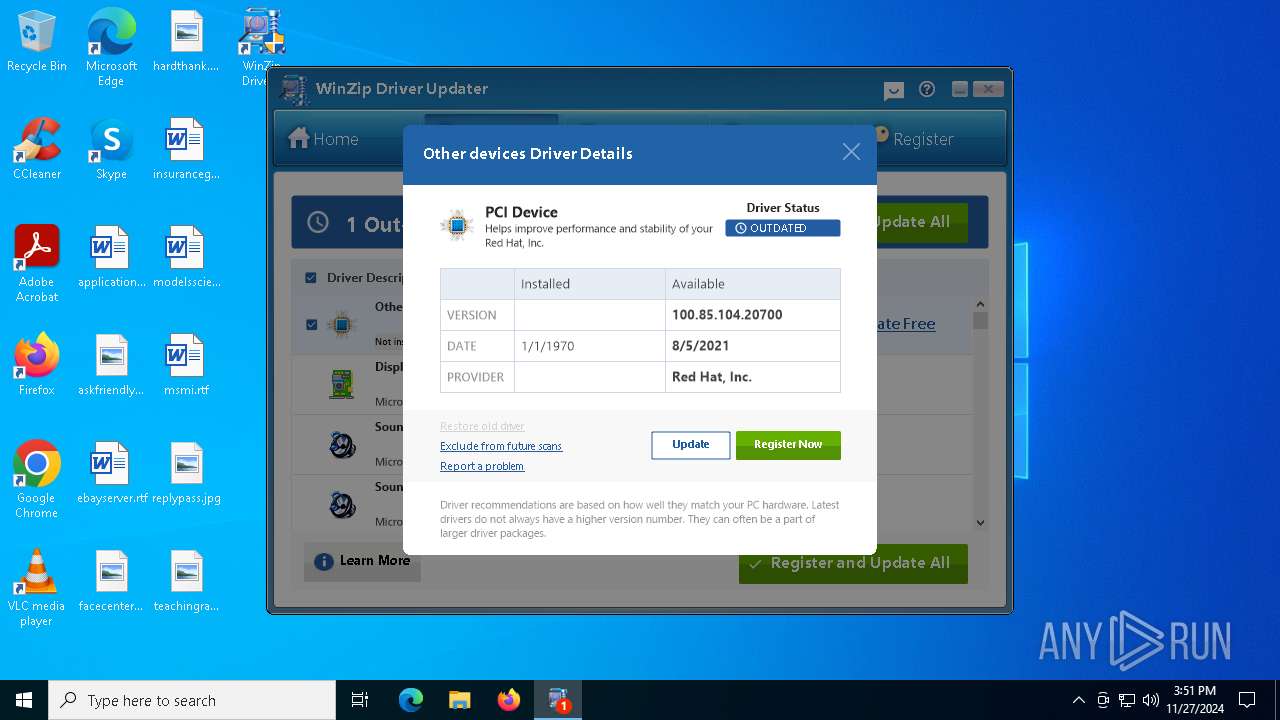
Task: Select msmi.rtf file on desktop
Action: point(186,366)
